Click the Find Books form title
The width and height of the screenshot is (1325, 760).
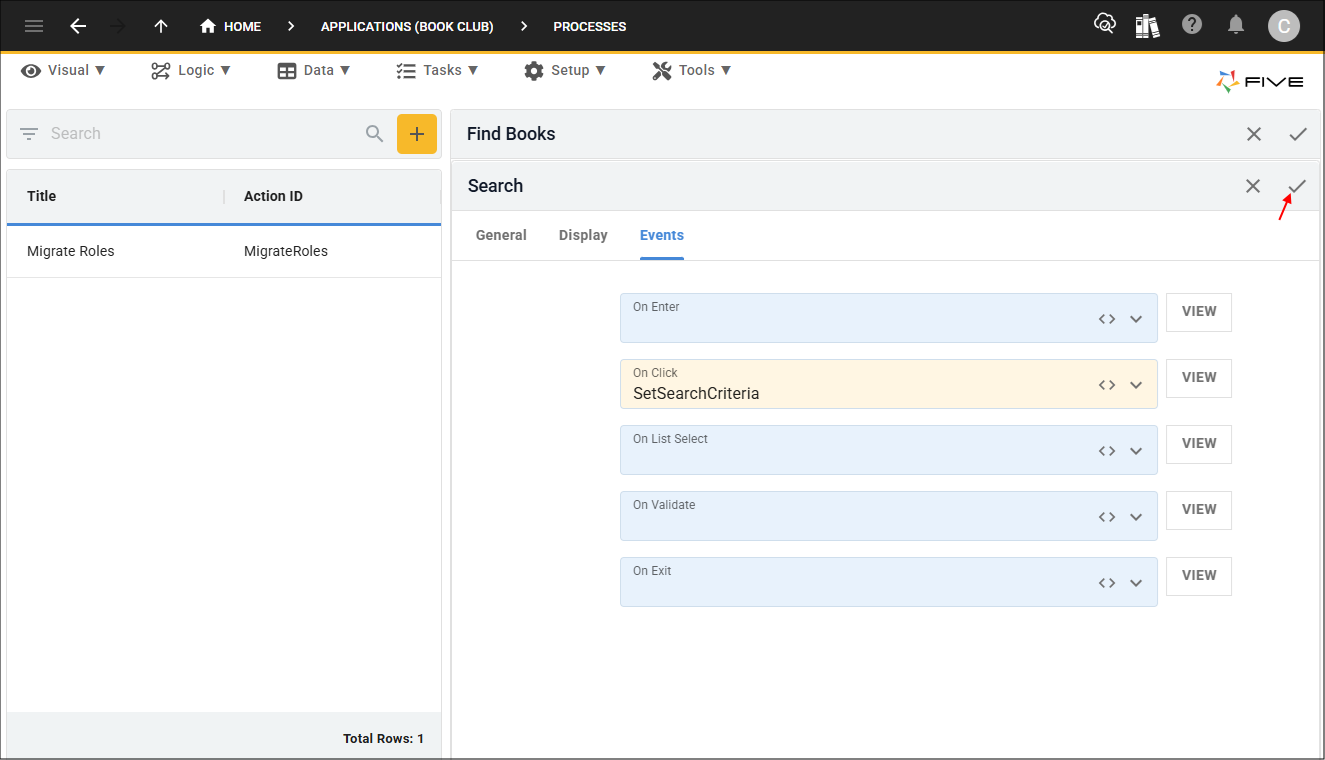coord(511,134)
